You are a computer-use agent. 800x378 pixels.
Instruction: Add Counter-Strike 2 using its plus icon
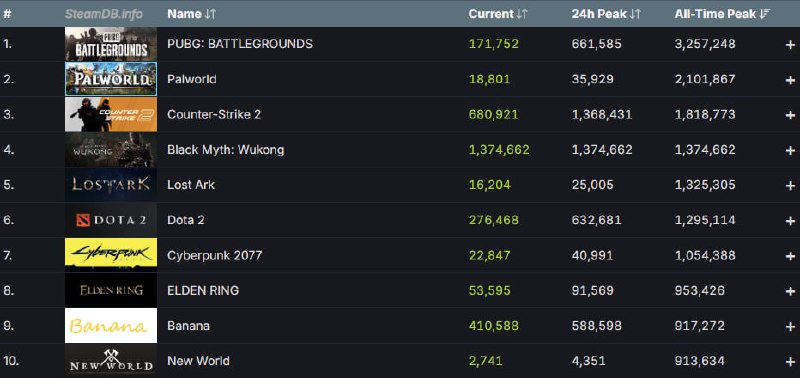pyautogui.click(x=790, y=115)
